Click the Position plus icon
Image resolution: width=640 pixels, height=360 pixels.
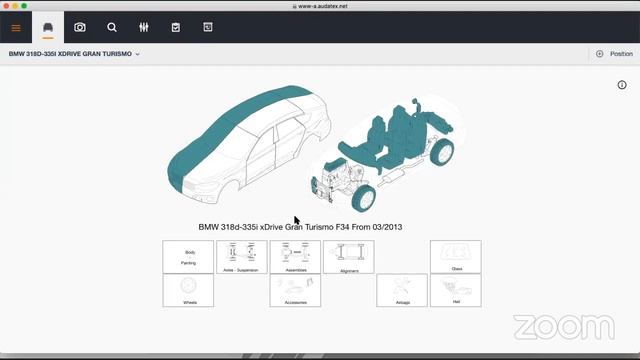coord(600,54)
